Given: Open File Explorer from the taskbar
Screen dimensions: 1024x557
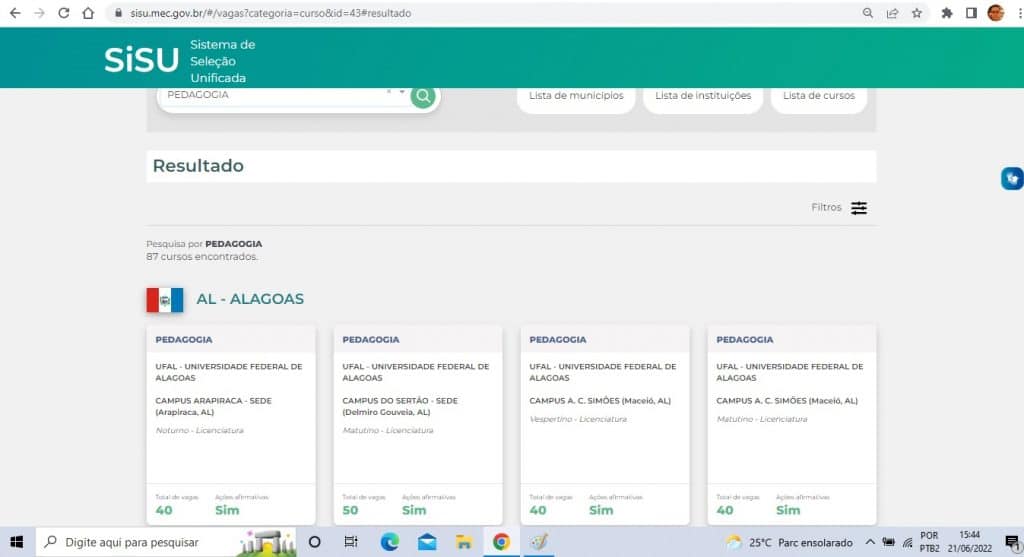Looking at the screenshot, I should point(464,542).
